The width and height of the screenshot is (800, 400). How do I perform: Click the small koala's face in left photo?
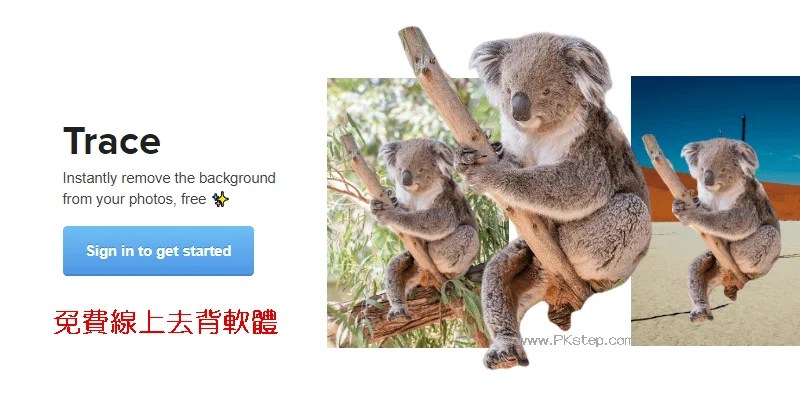(409, 168)
